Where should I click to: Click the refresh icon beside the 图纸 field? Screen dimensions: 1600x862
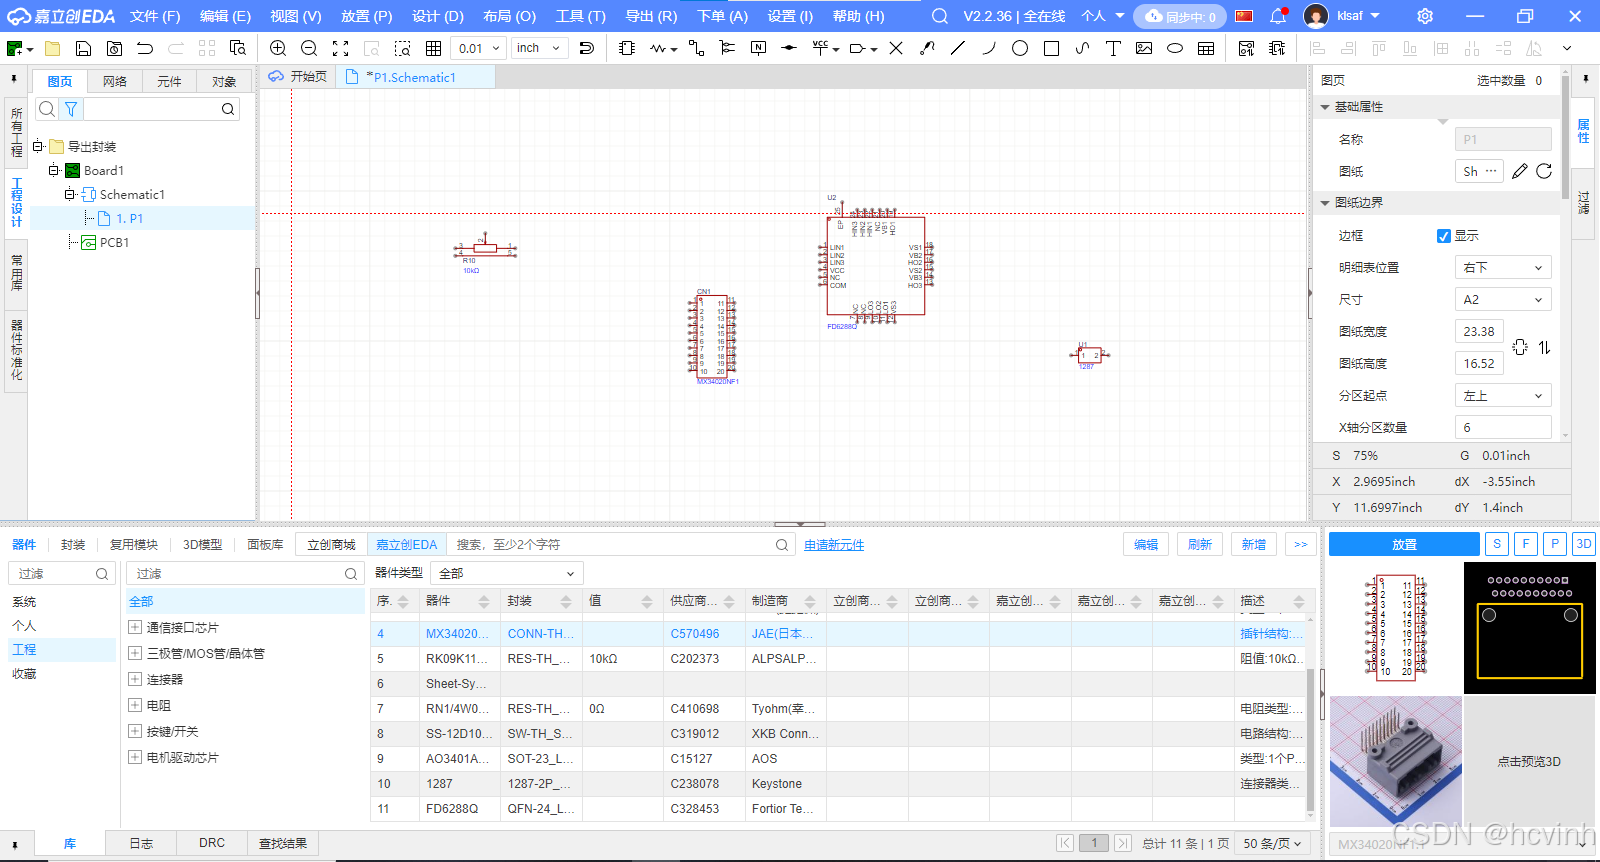1544,171
